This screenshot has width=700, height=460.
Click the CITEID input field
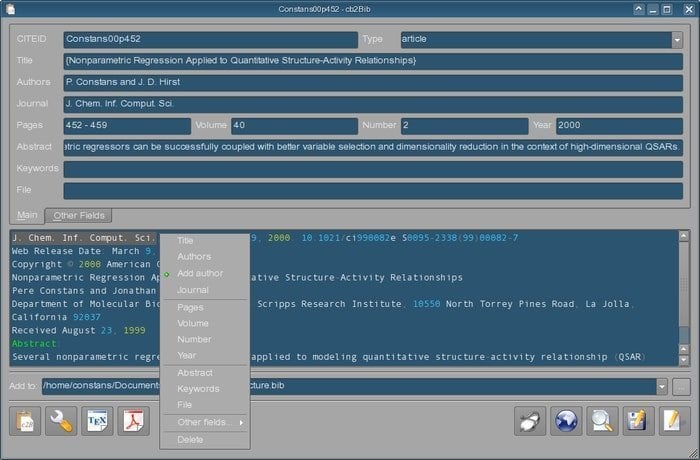coord(211,40)
